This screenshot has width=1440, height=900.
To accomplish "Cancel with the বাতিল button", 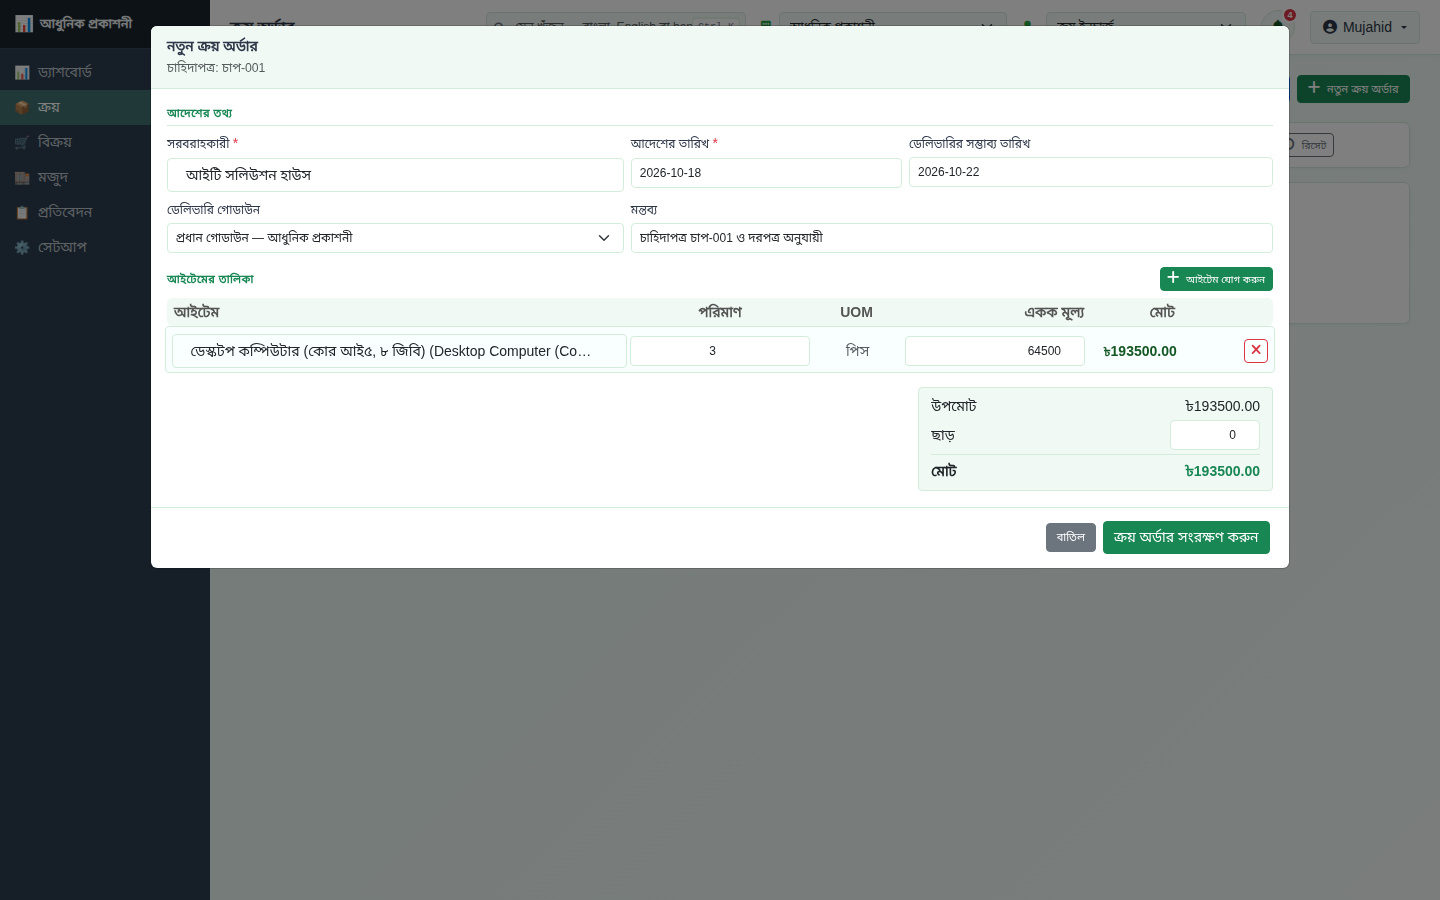I will pos(1071,537).
